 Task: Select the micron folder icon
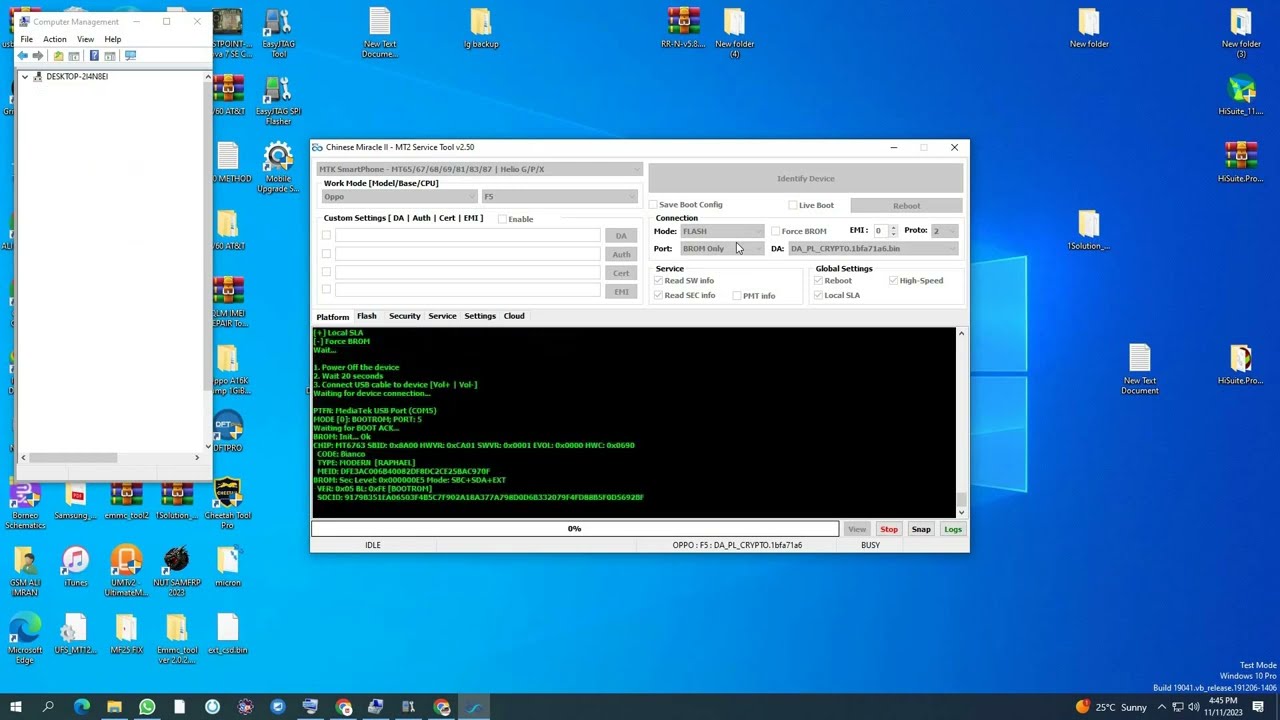[x=227, y=568]
